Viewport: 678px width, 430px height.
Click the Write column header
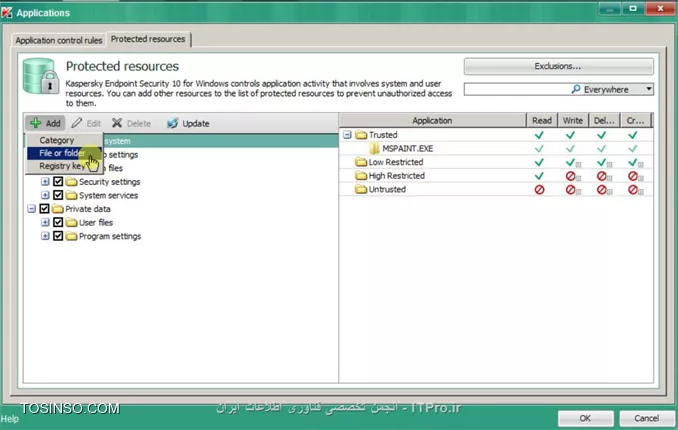(573, 120)
